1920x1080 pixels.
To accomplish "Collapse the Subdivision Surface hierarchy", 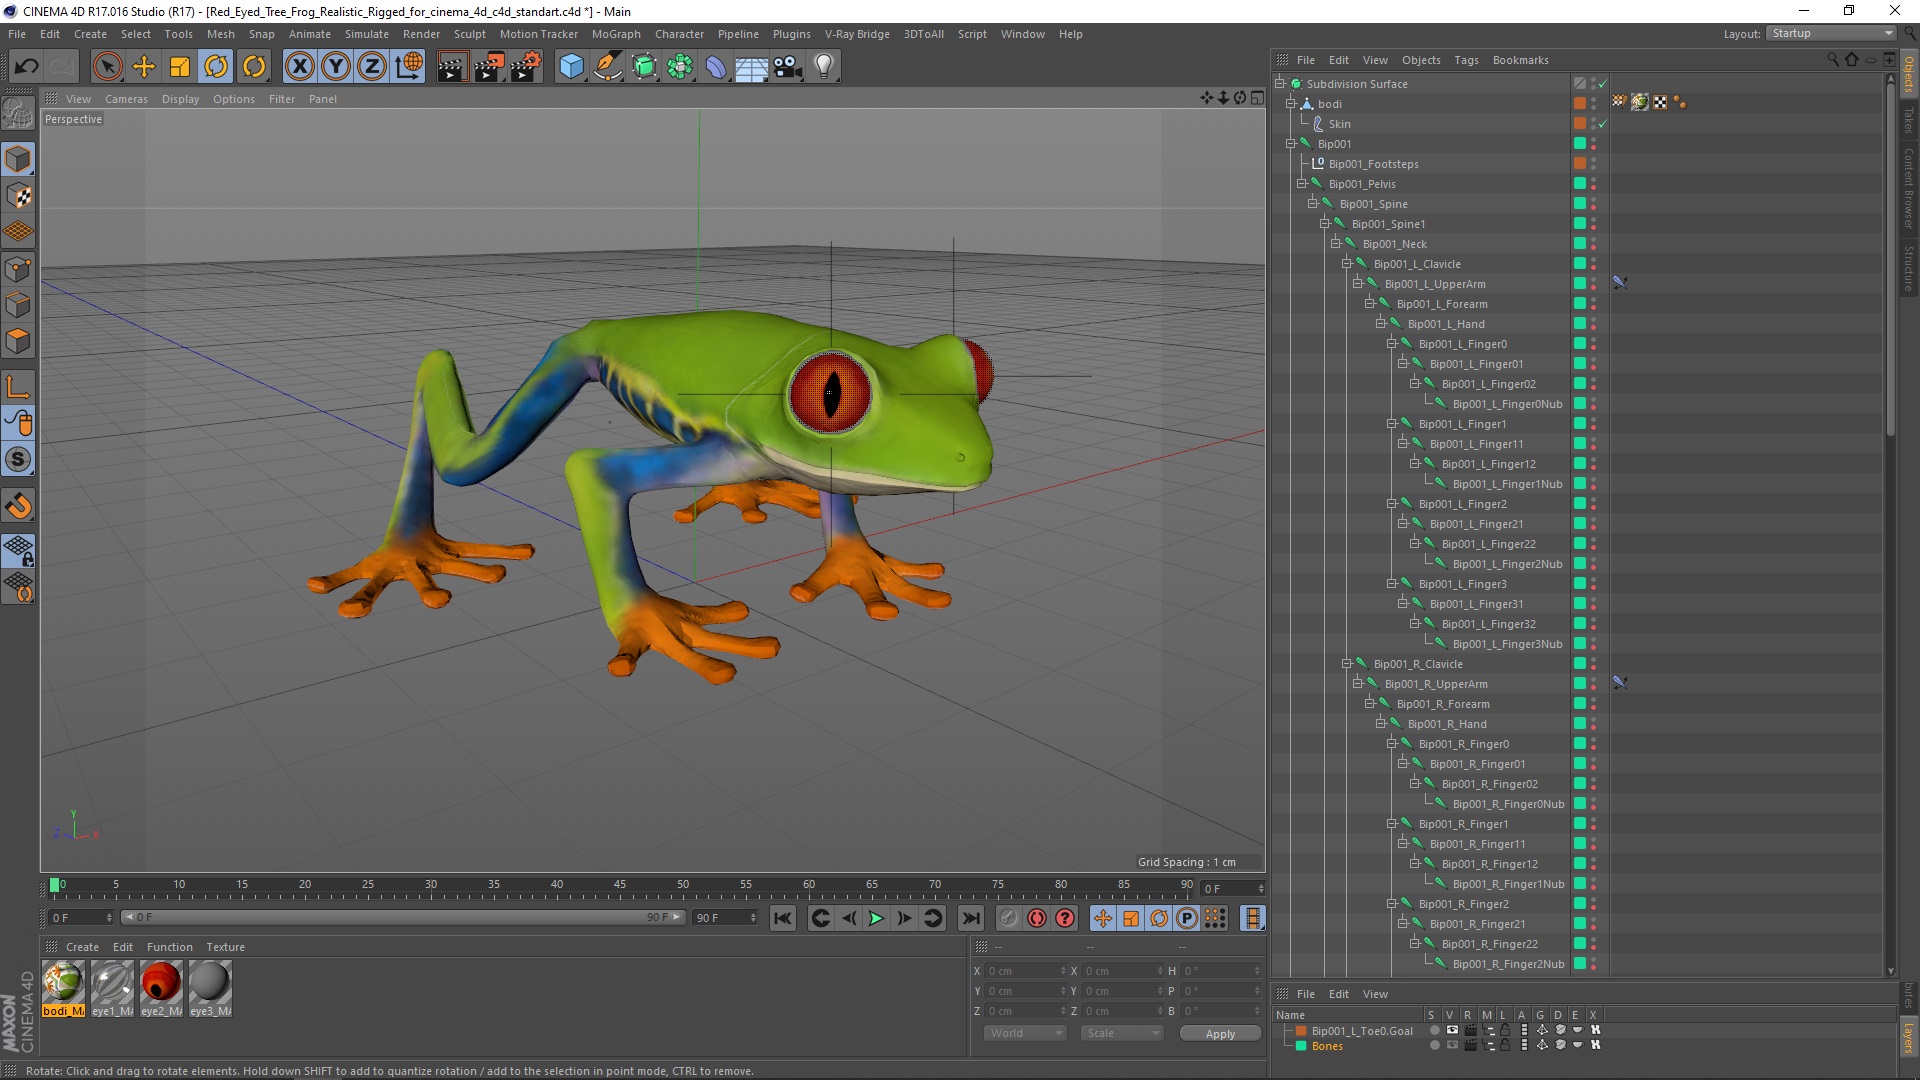I will [x=1280, y=84].
